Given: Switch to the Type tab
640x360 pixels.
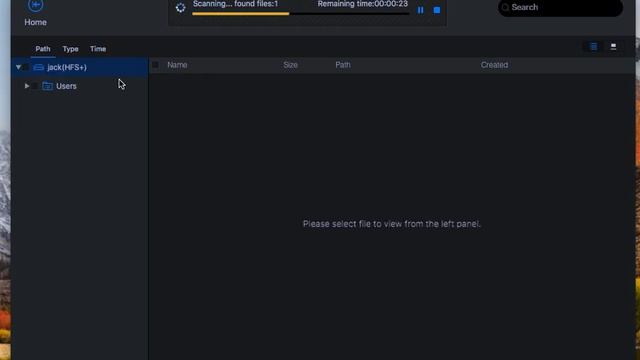Looking at the screenshot, I should coord(70,49).
